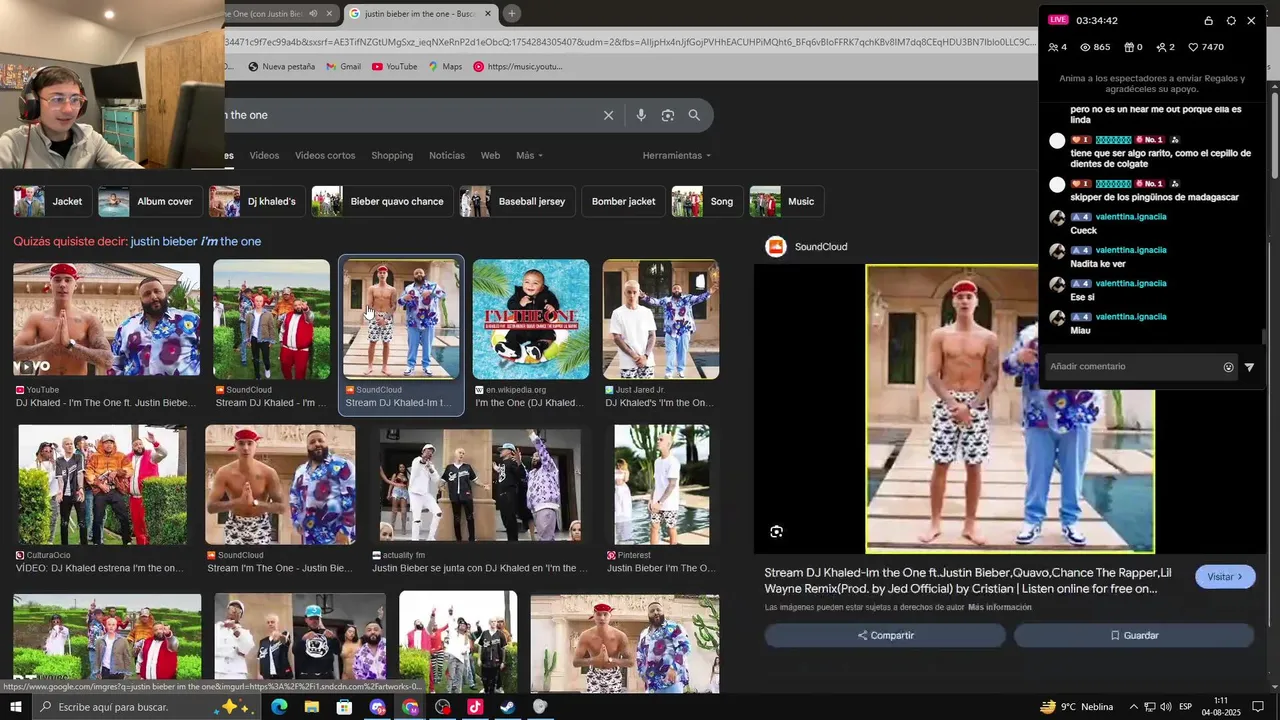Click suggested query justin bieber i'm the one

[x=196, y=241]
